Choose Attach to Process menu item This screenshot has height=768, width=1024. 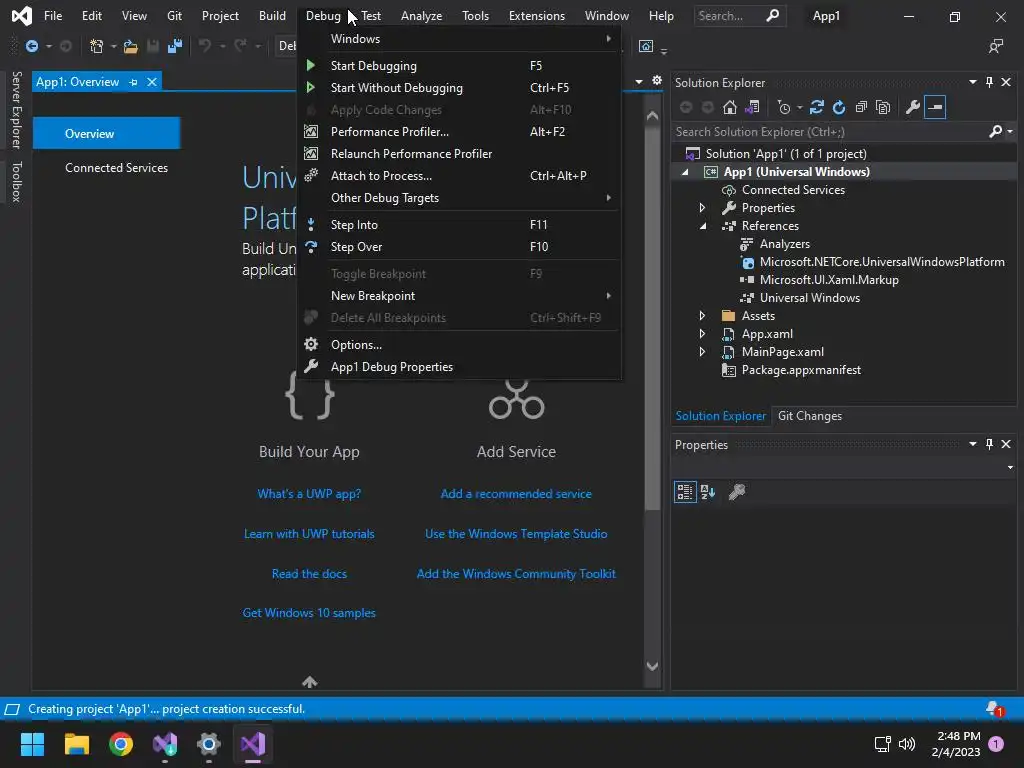pyautogui.click(x=458, y=176)
